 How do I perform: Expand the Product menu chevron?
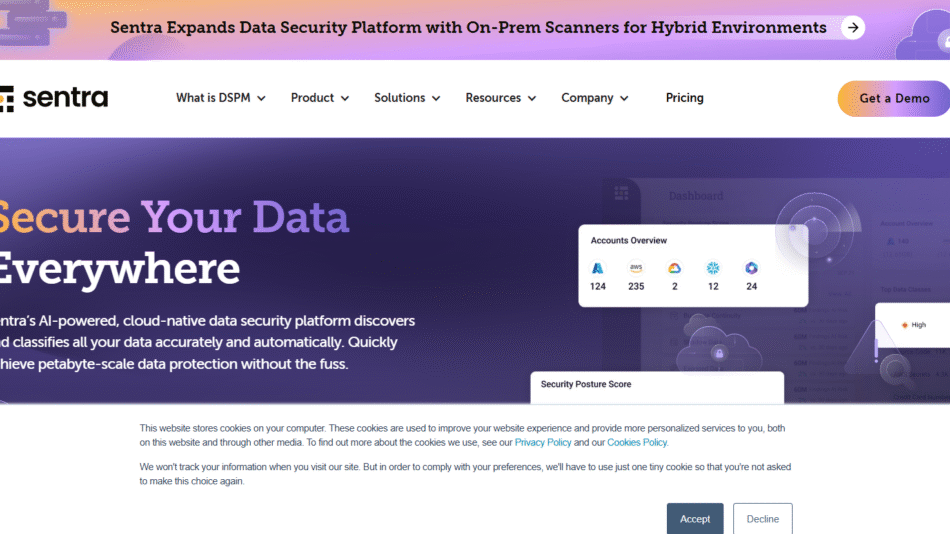point(344,99)
